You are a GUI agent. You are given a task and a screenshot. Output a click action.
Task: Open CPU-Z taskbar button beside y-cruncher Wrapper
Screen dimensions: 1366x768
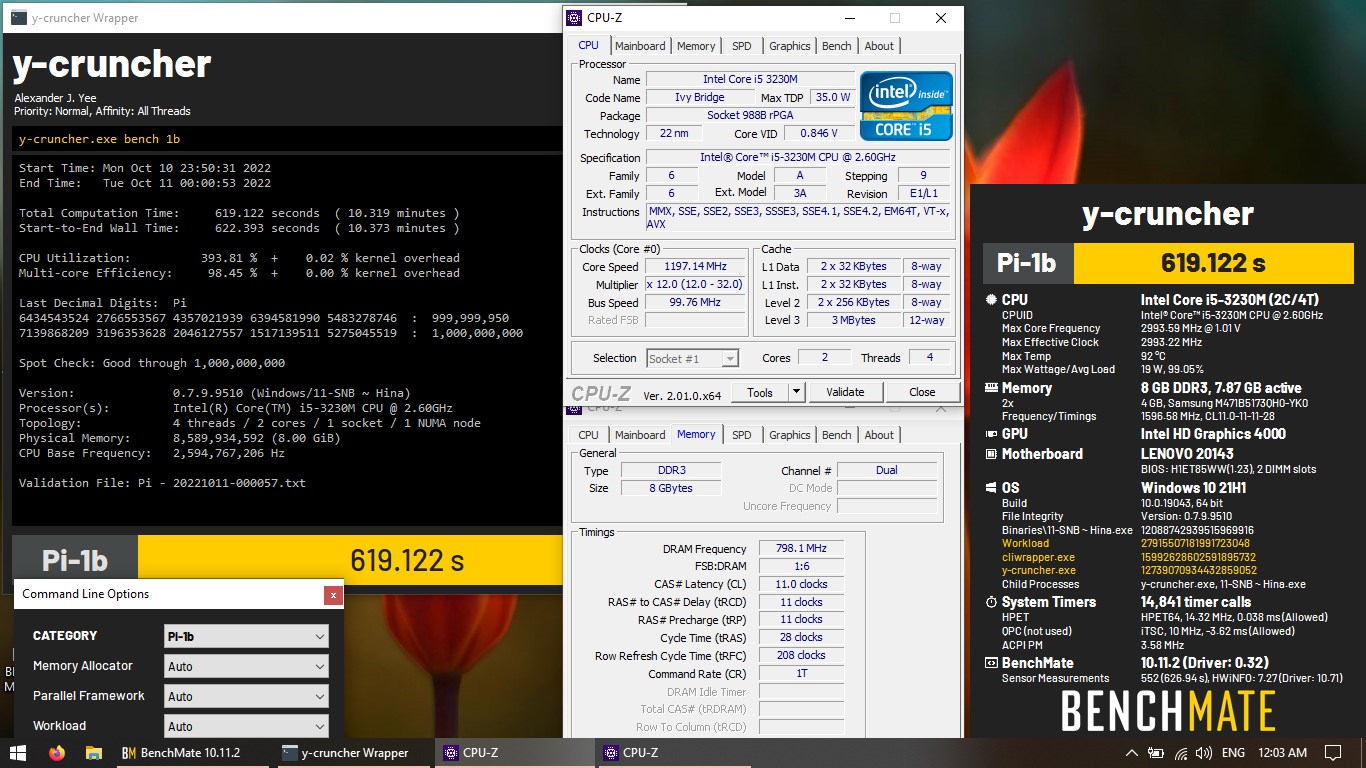[x=514, y=753]
